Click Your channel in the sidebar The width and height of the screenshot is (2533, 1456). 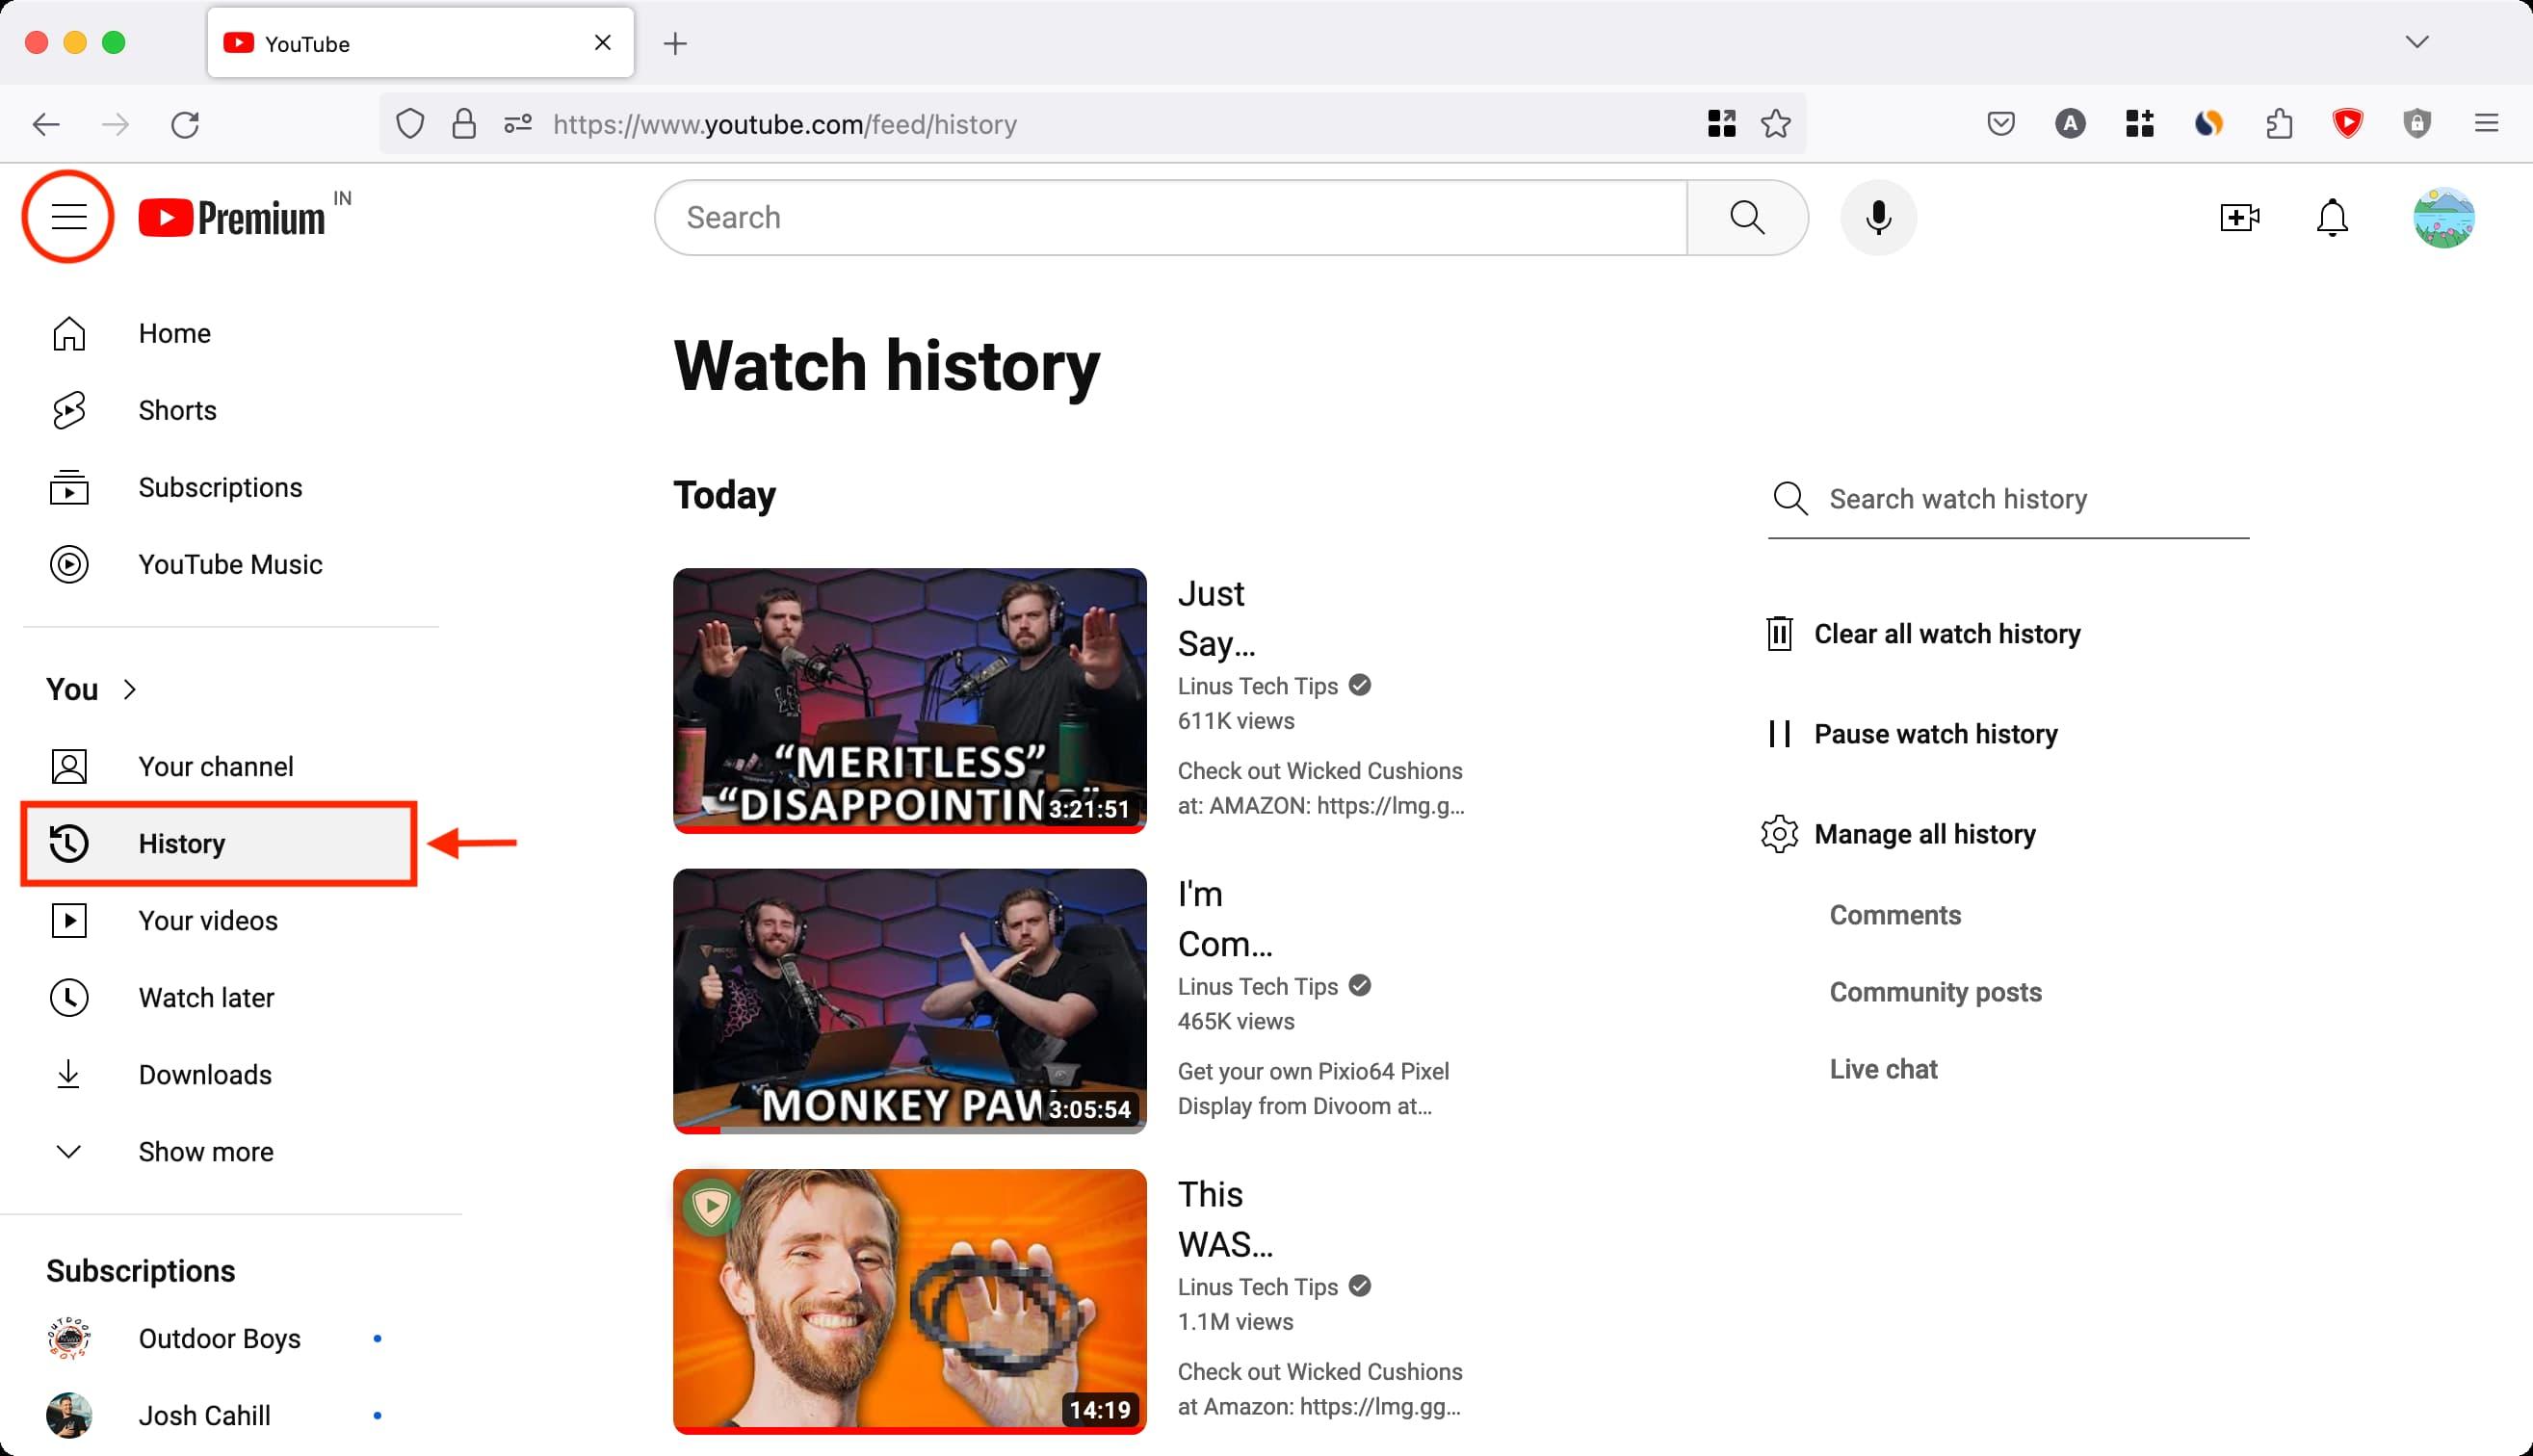(214, 766)
